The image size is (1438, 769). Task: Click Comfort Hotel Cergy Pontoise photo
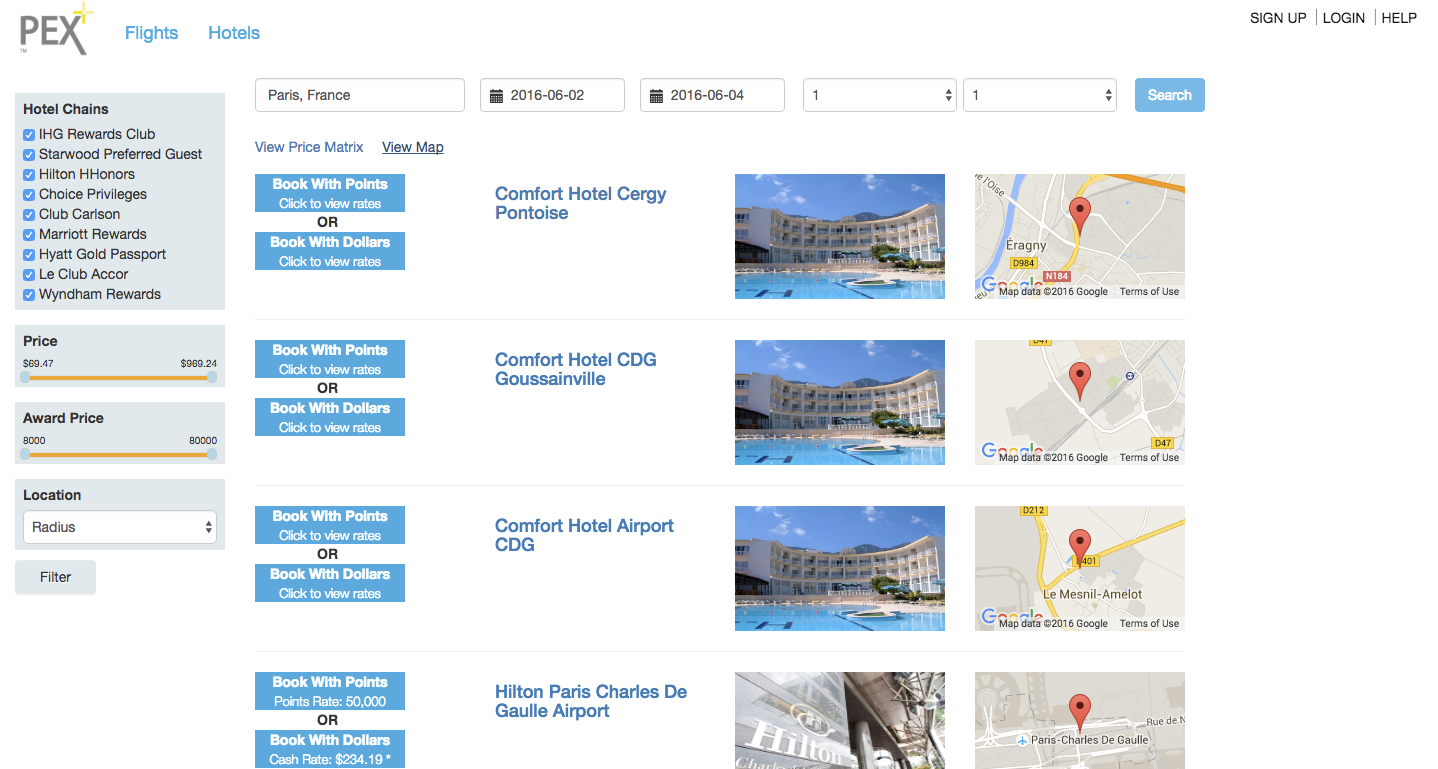[840, 236]
